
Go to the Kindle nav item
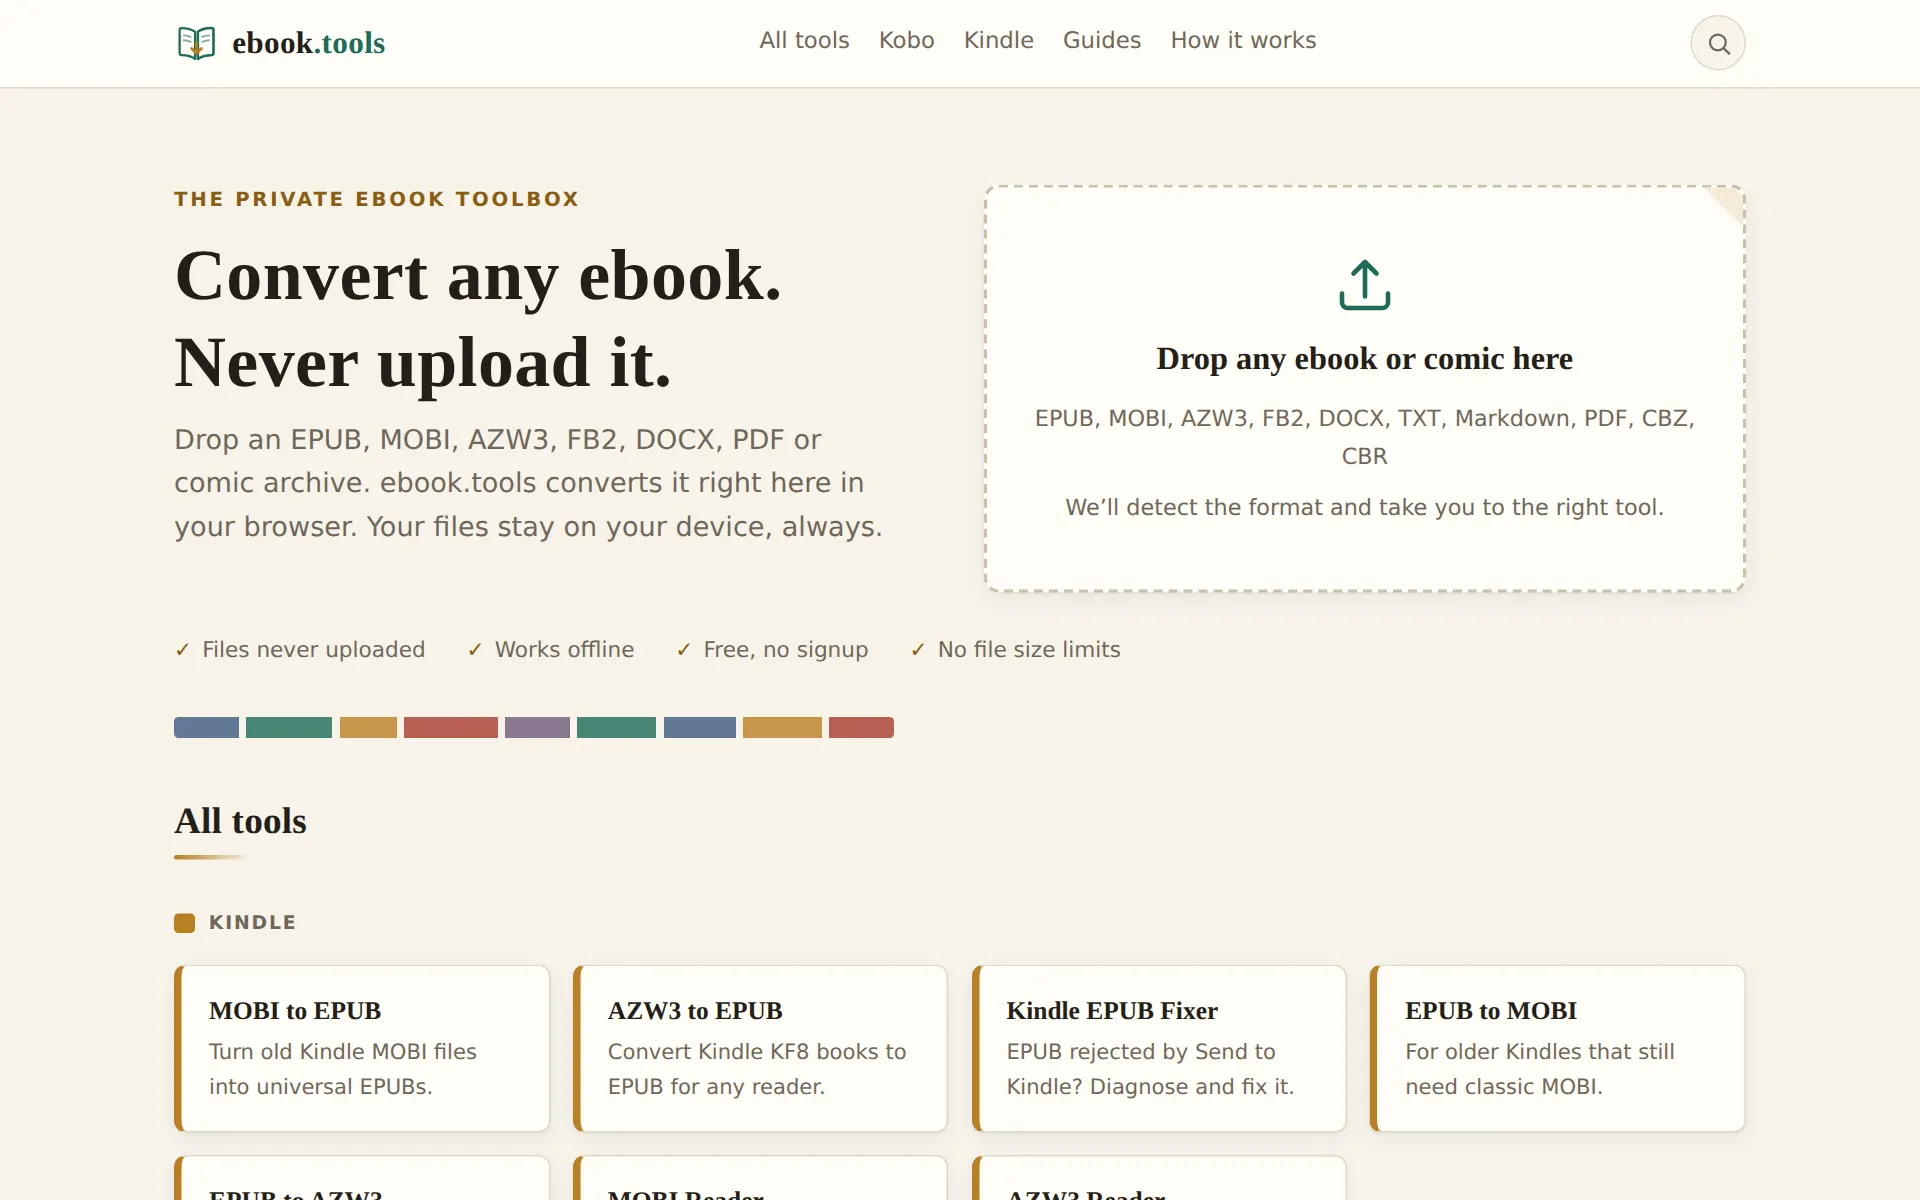pos(998,40)
